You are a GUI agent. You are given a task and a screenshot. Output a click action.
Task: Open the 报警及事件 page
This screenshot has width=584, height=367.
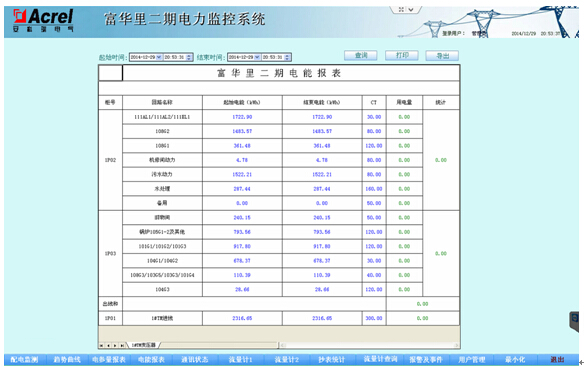(x=426, y=360)
